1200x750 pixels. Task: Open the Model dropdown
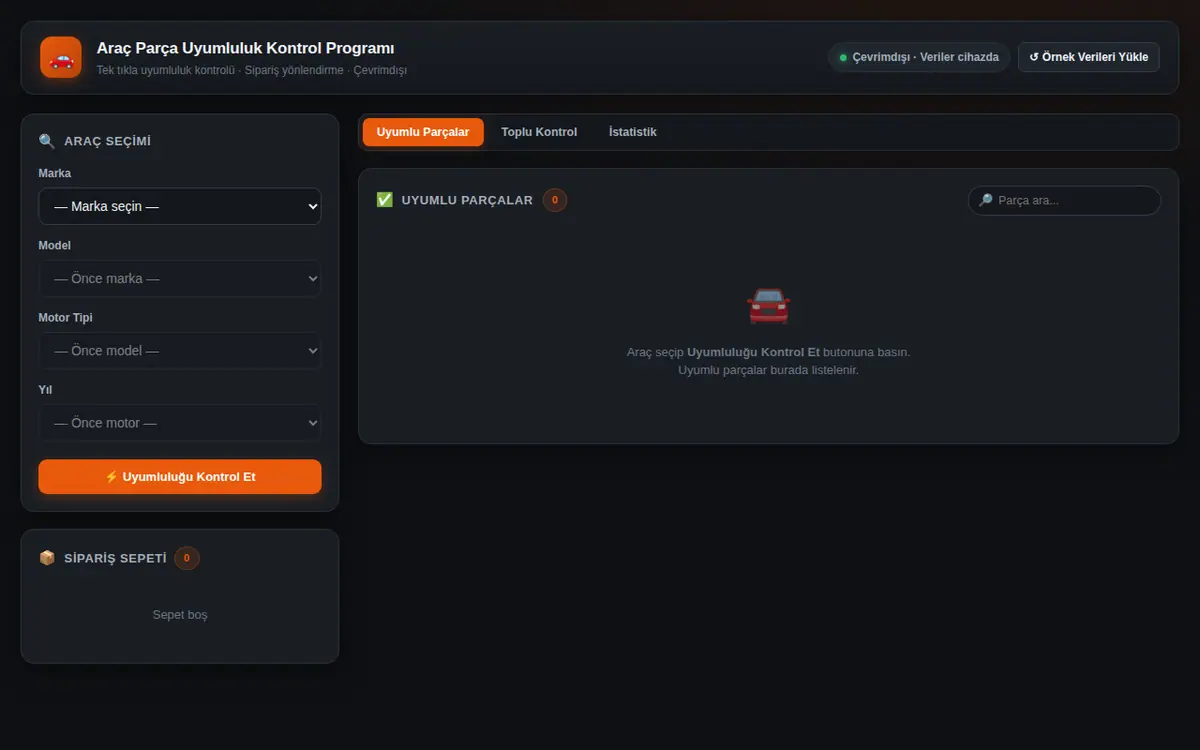tap(180, 279)
